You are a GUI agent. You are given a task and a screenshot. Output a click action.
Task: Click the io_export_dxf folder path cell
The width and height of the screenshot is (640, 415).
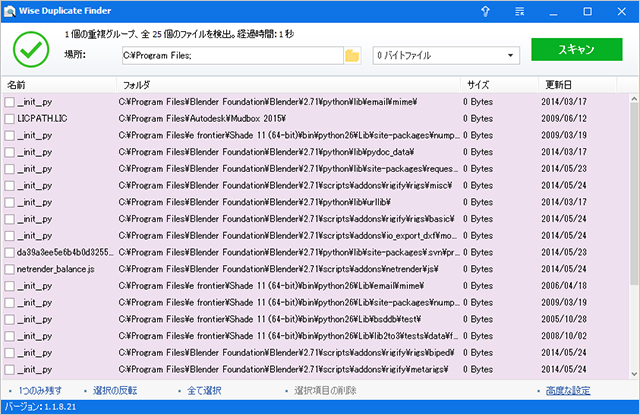288,236
